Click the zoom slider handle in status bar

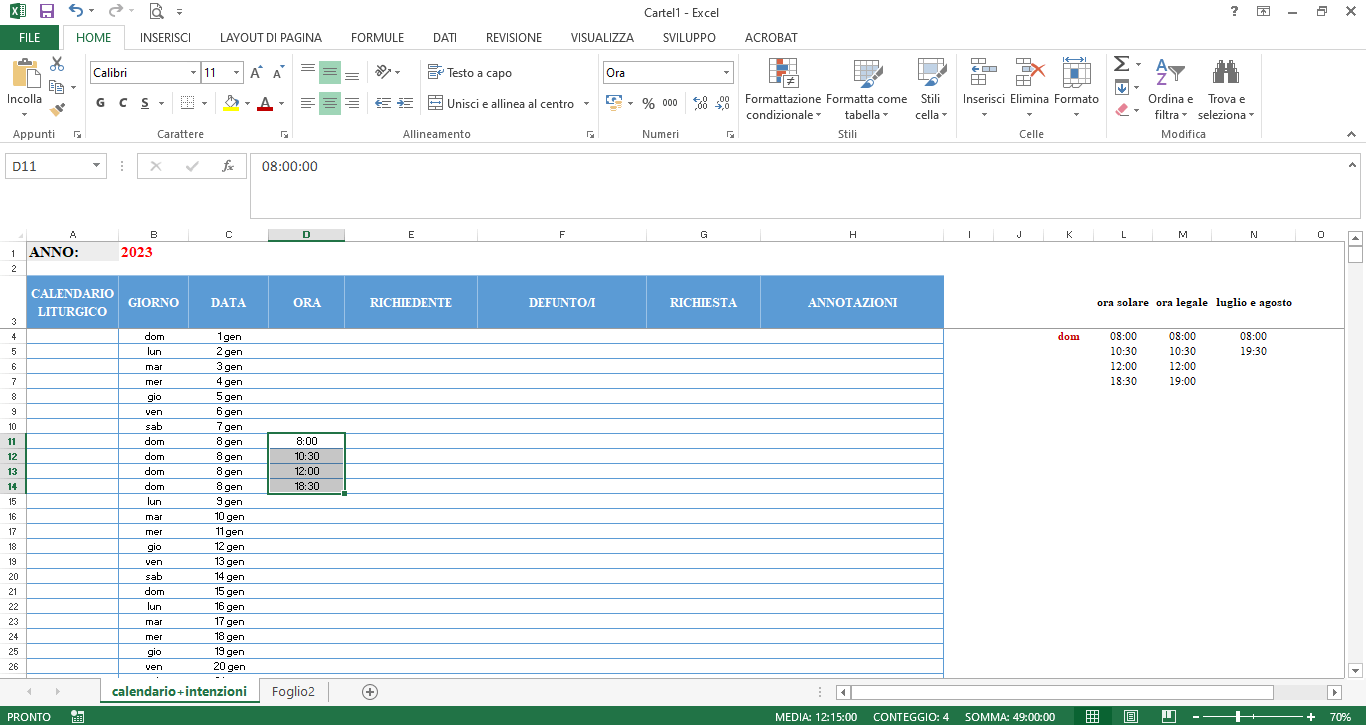click(x=1238, y=717)
